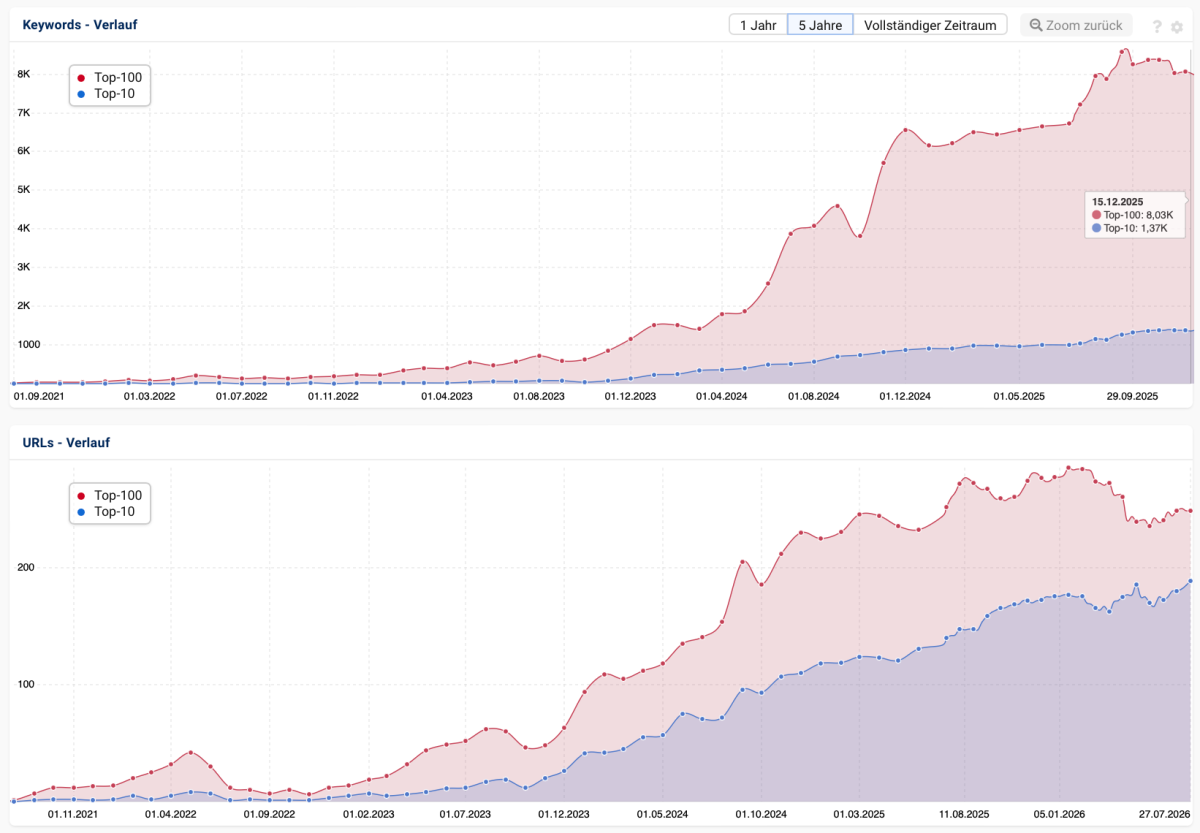
Task: Toggle Top-100 series in Keywords legend
Action: point(109,77)
